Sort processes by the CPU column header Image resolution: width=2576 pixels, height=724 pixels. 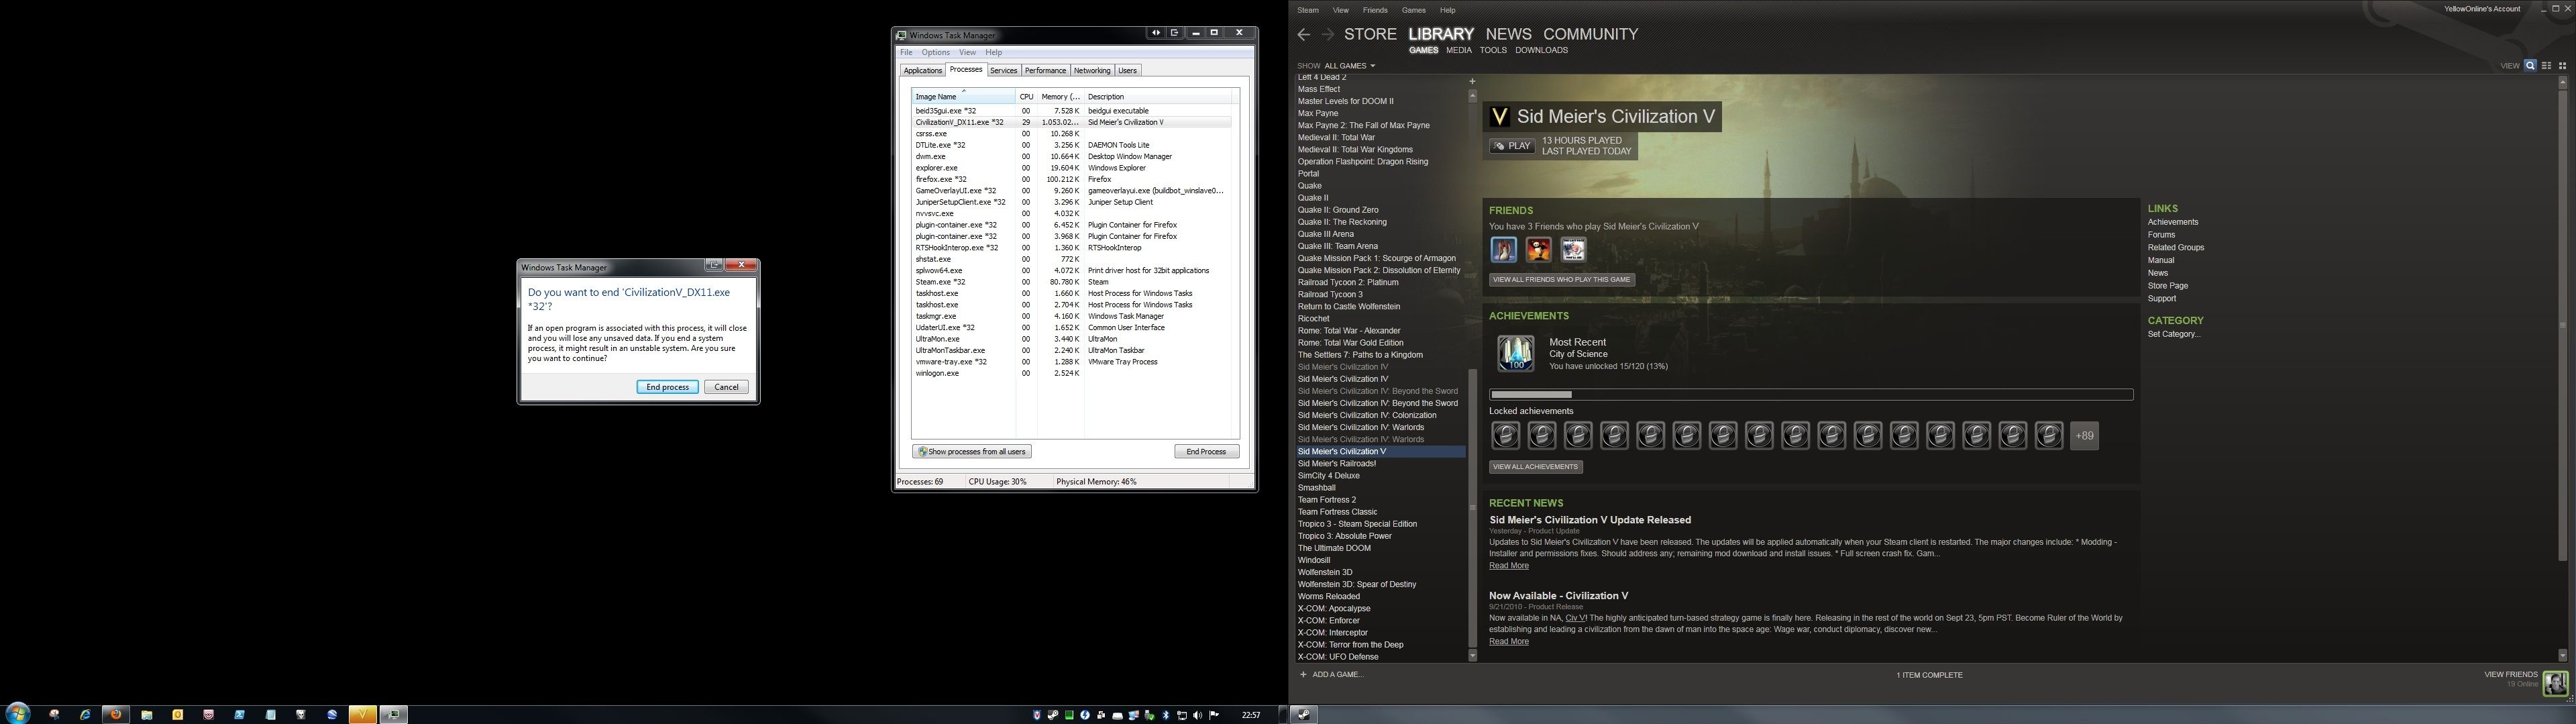1026,97
